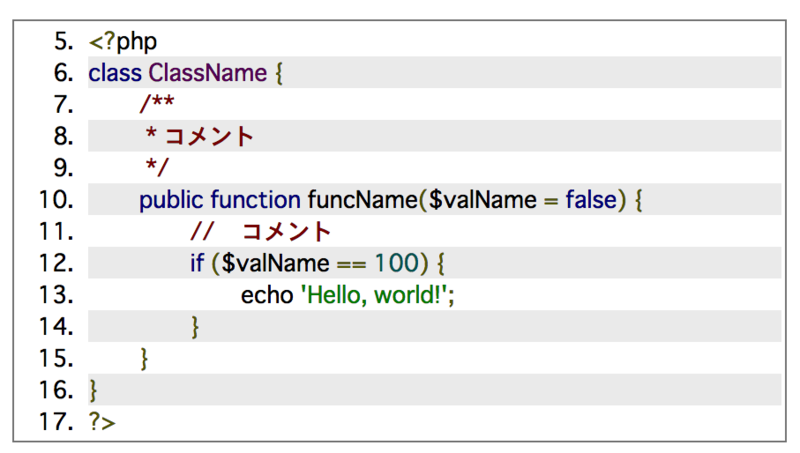Click the number '100' on line 12

tap(397, 263)
